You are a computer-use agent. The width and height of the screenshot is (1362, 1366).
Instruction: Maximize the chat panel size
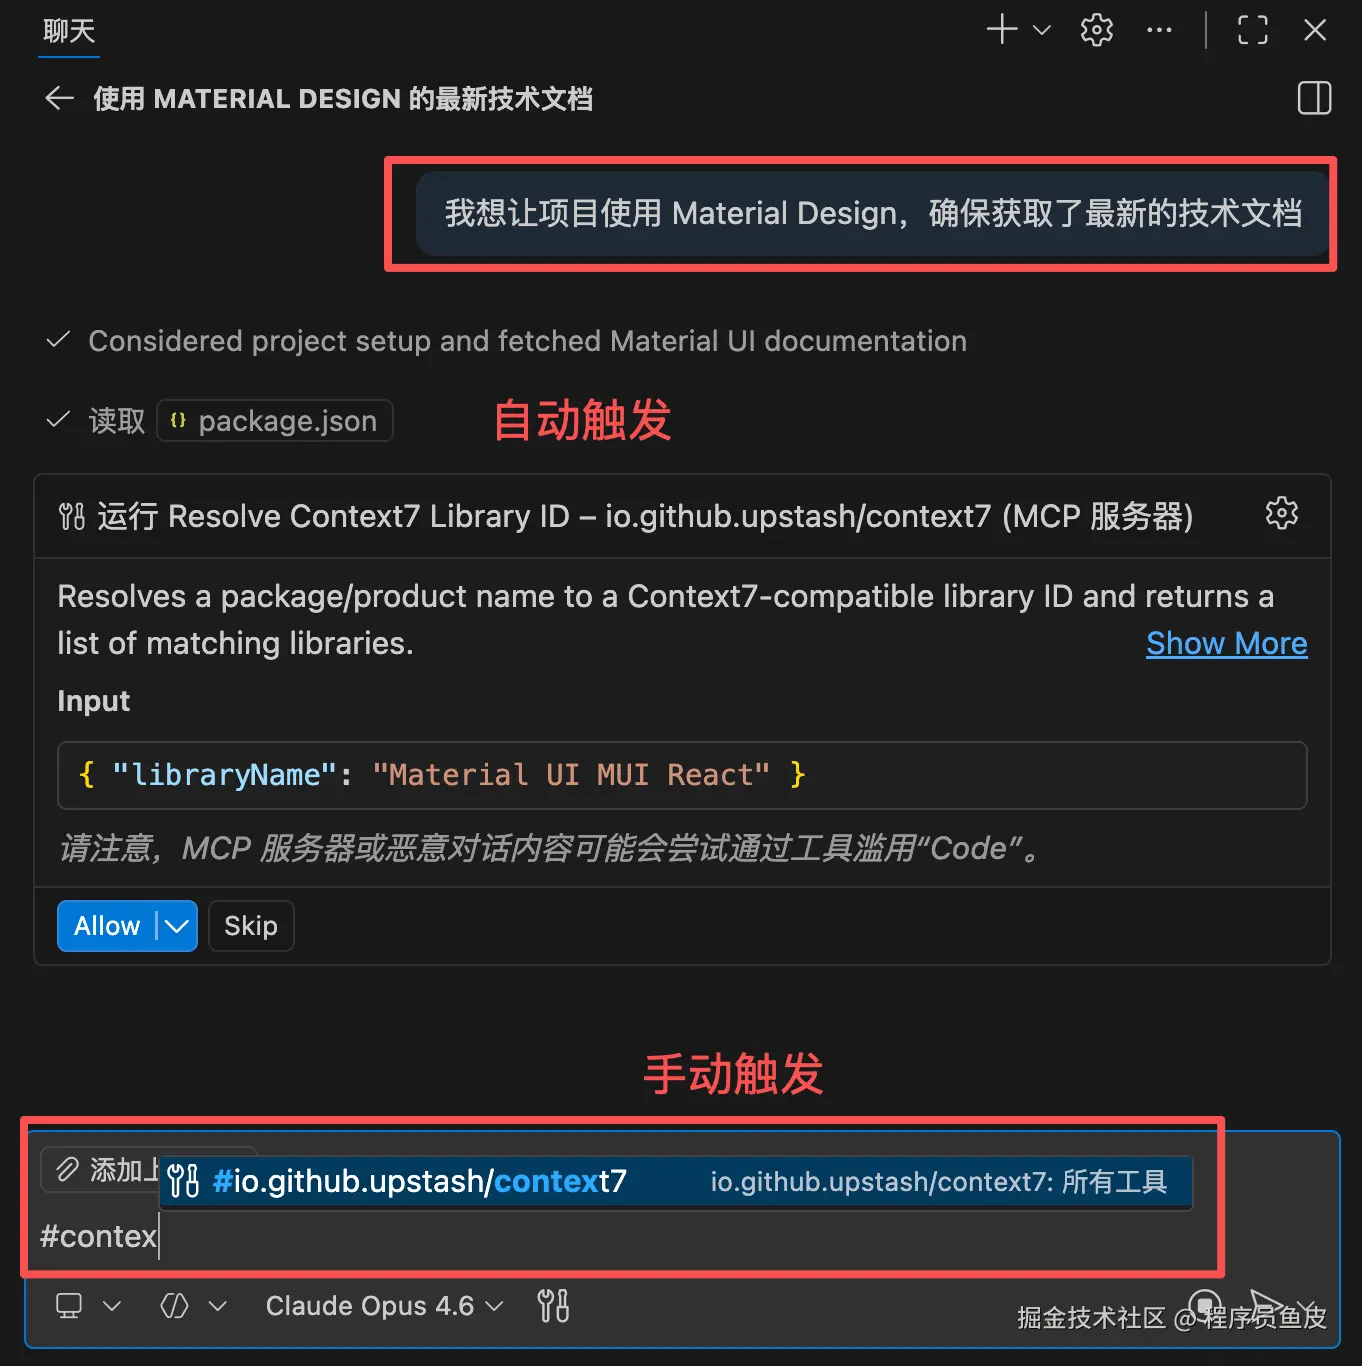[x=1252, y=30]
